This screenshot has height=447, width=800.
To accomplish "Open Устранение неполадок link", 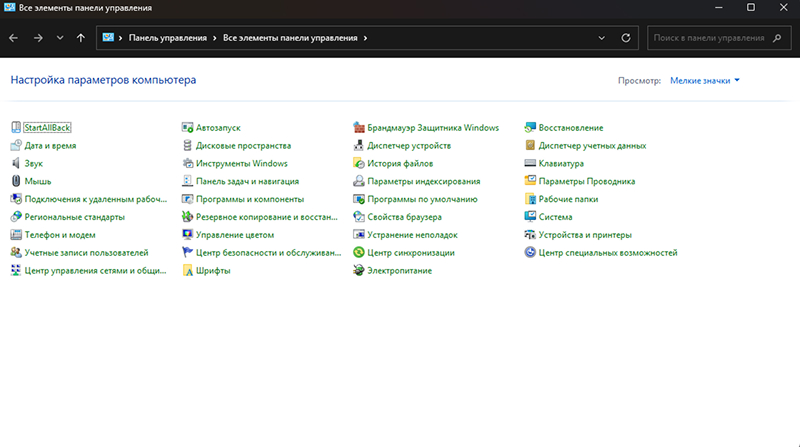I will tap(412, 235).
